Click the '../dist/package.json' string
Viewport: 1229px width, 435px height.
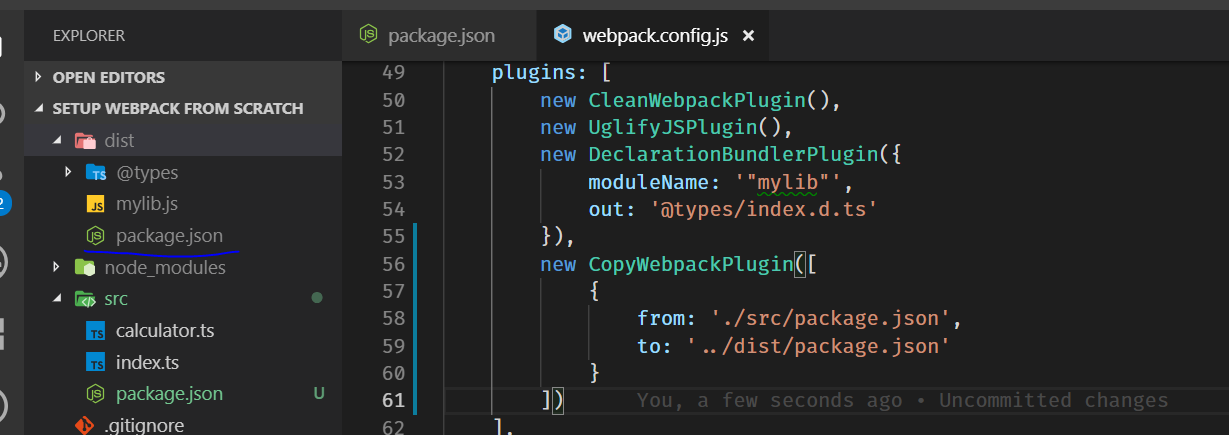click(818, 346)
